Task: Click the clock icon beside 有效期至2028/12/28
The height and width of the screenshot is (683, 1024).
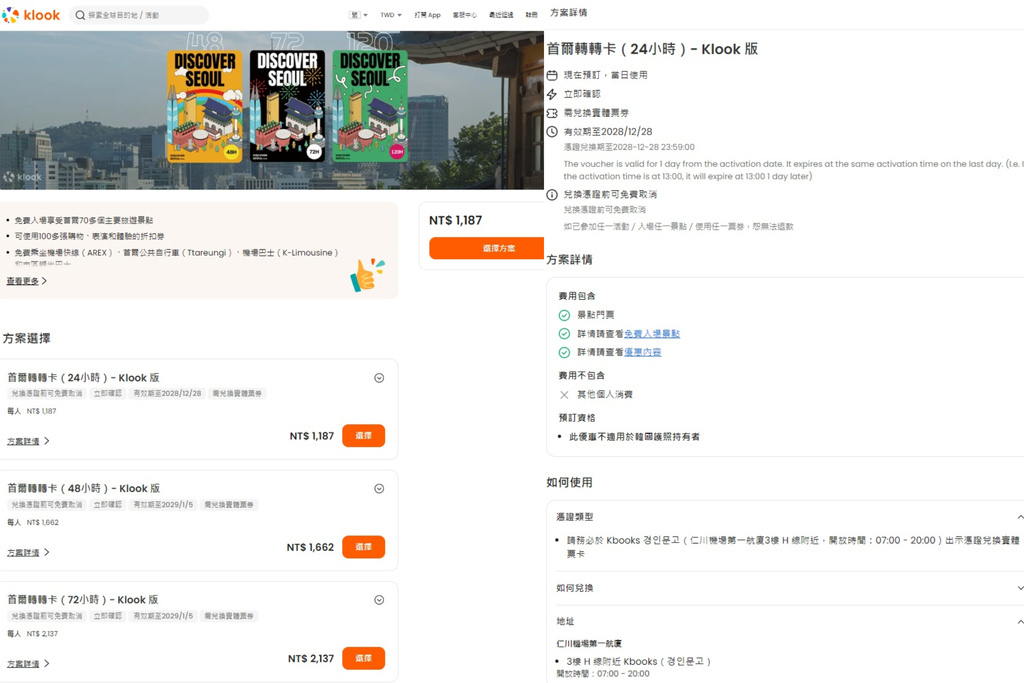Action: (x=552, y=132)
